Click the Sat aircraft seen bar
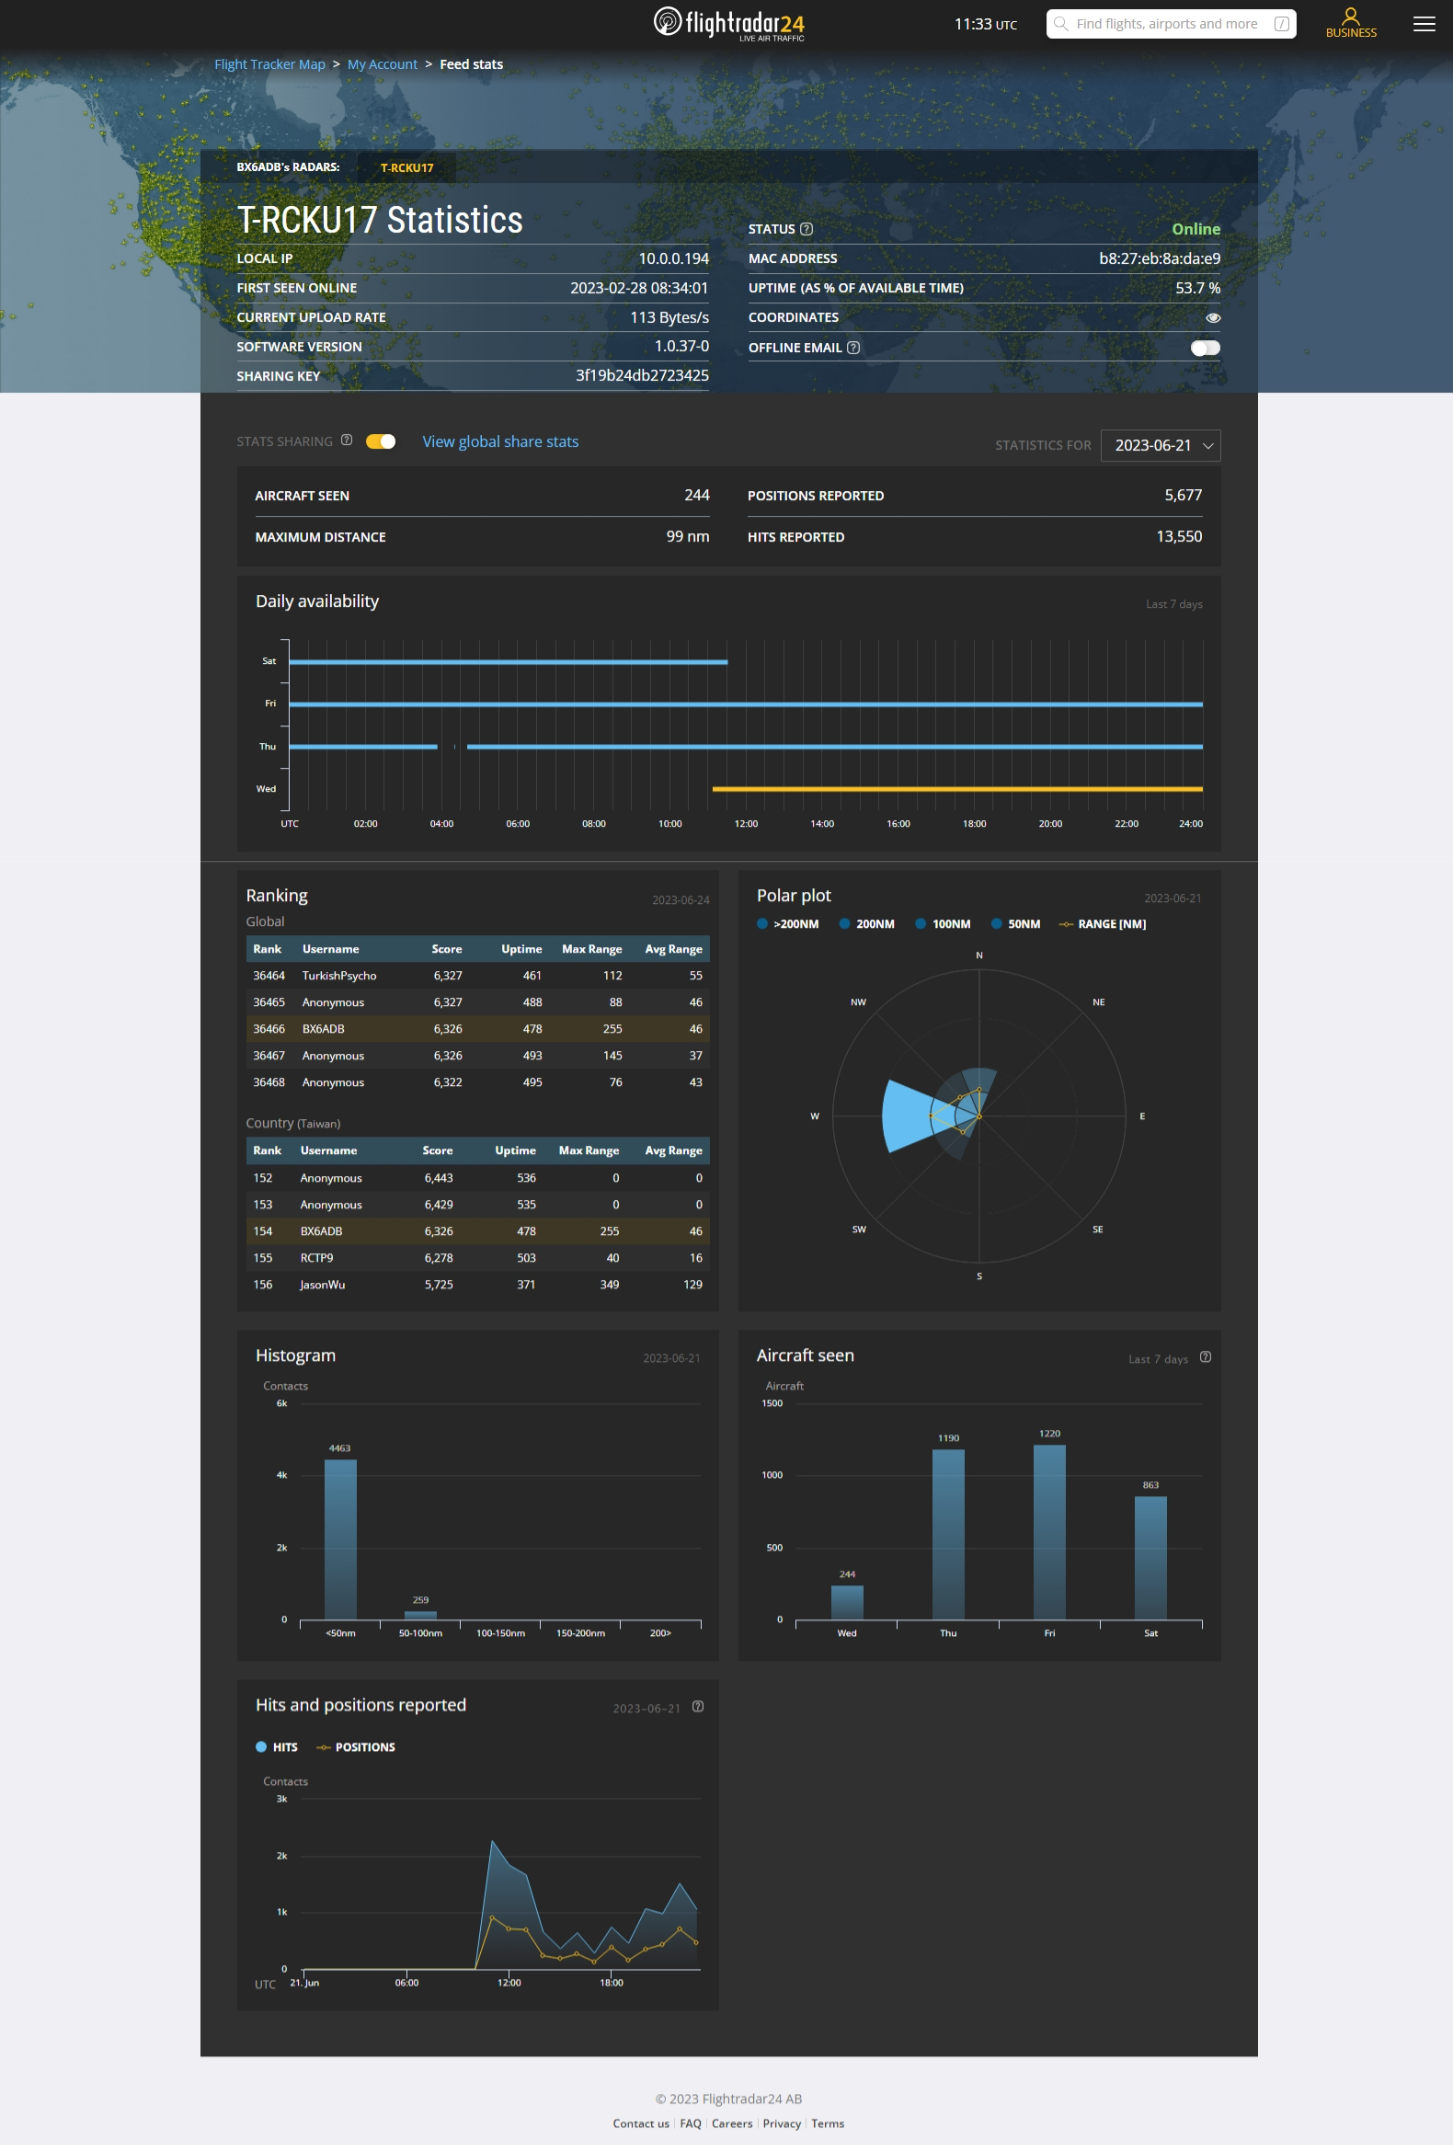This screenshot has width=1453, height=2145. (1151, 1558)
